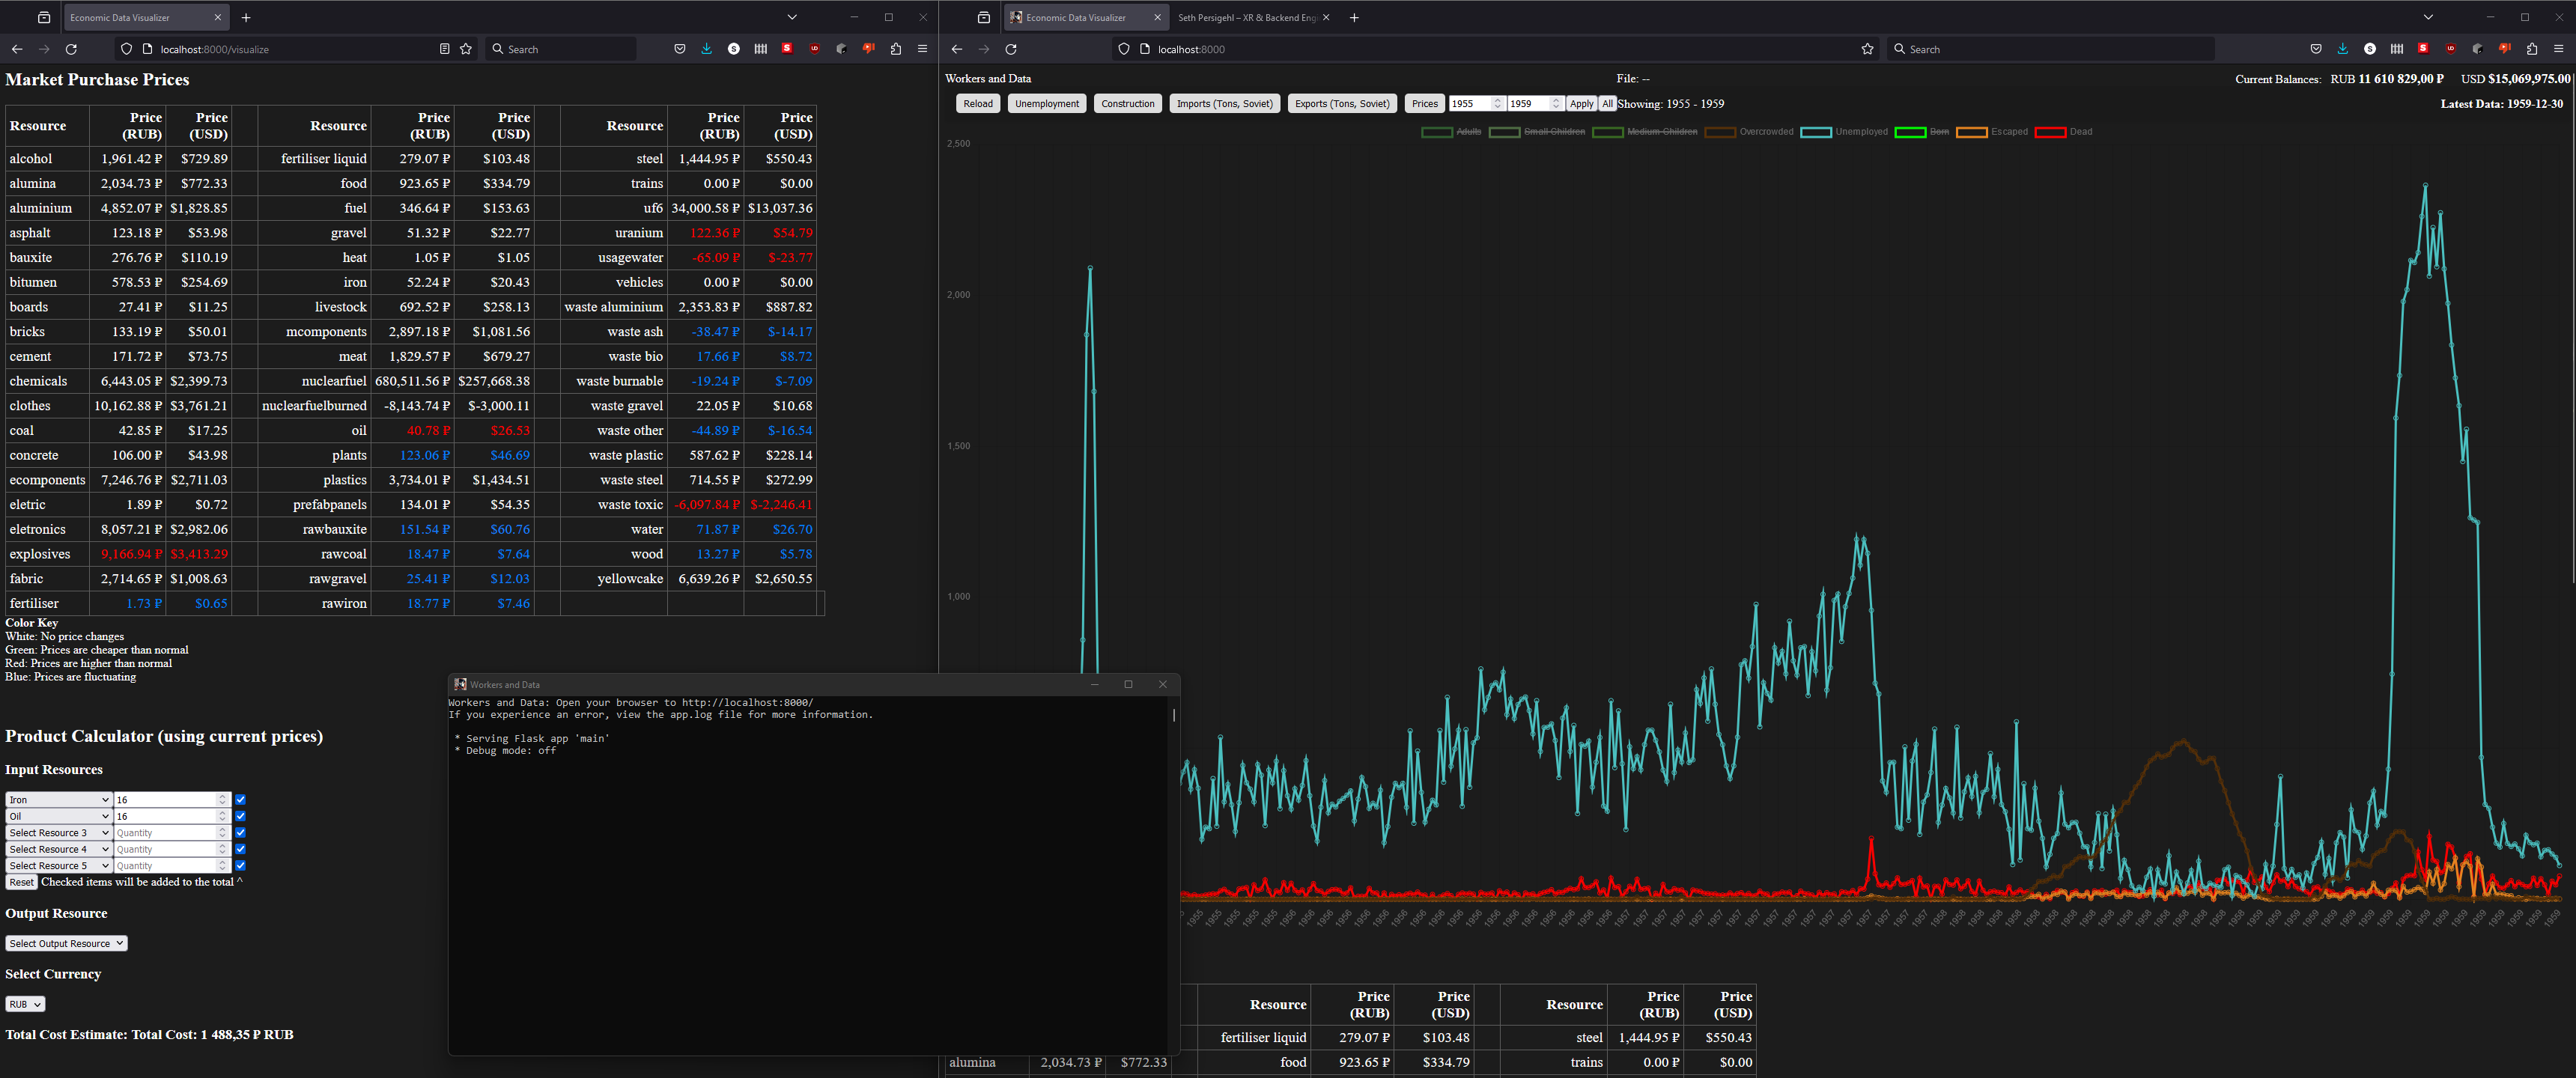This screenshot has width=2576, height=1078.
Task: Close the Seth Persigehl tab
Action: pyautogui.click(x=1326, y=17)
